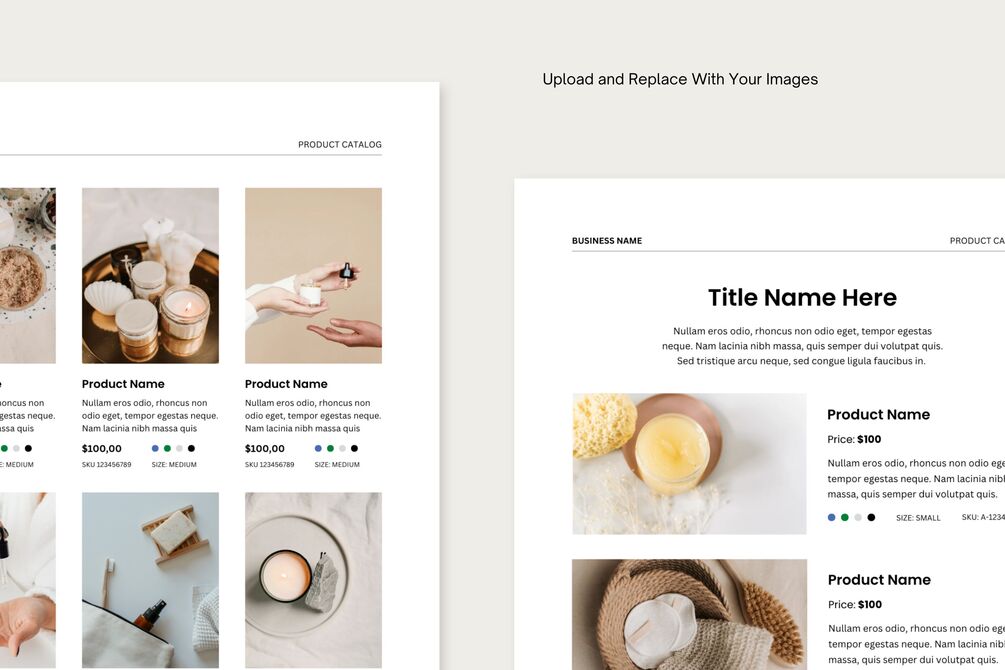Viewport: 1005px width, 670px height.
Task: Click the candle tray product image
Action: 150,276
